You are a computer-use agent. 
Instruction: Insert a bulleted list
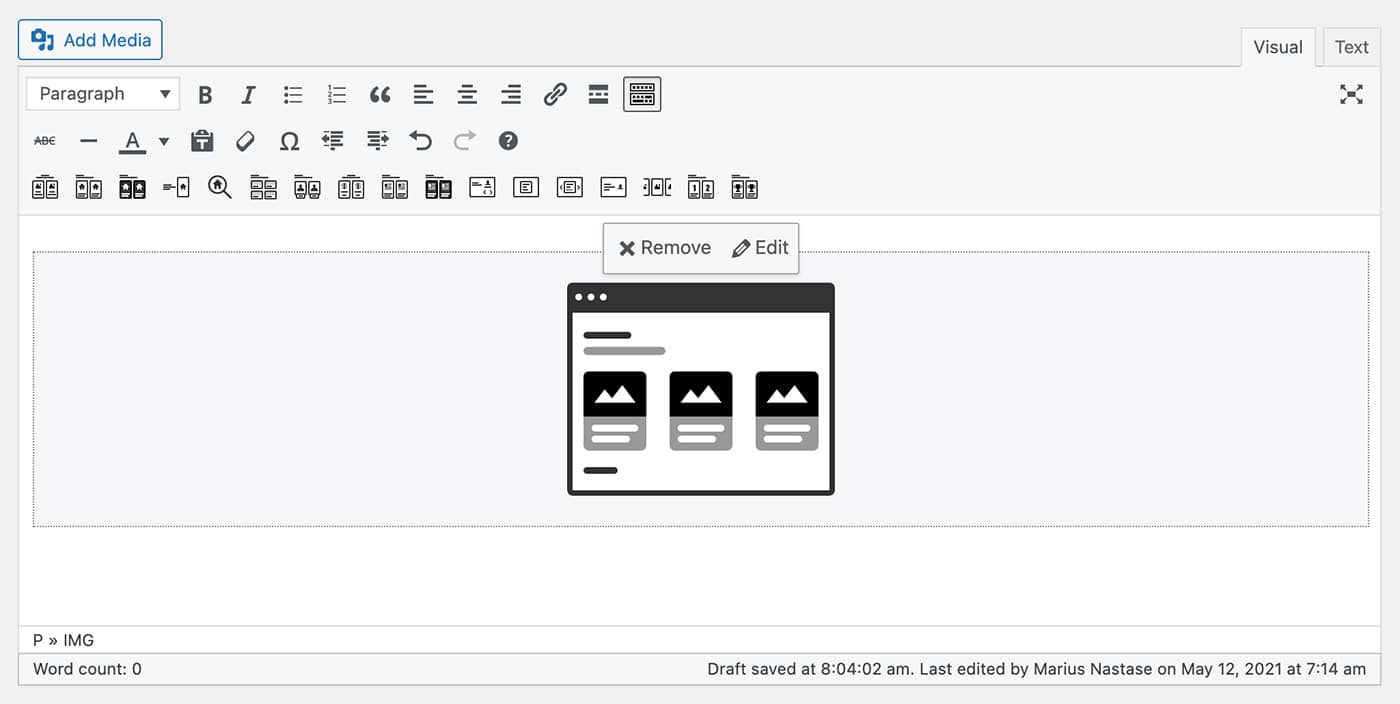pyautogui.click(x=293, y=95)
